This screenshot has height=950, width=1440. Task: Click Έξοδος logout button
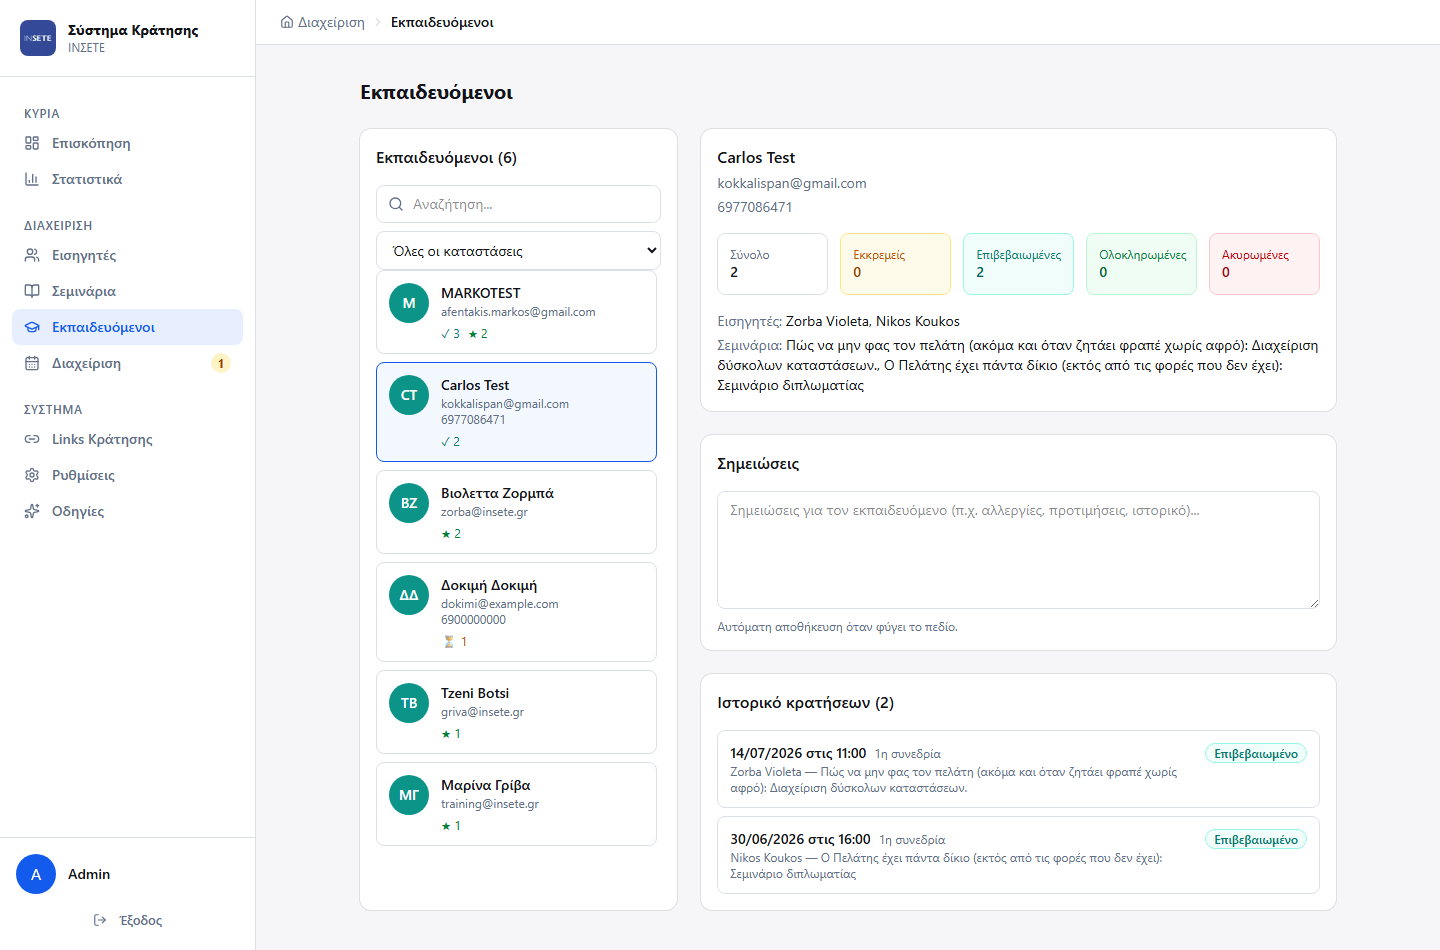(127, 920)
